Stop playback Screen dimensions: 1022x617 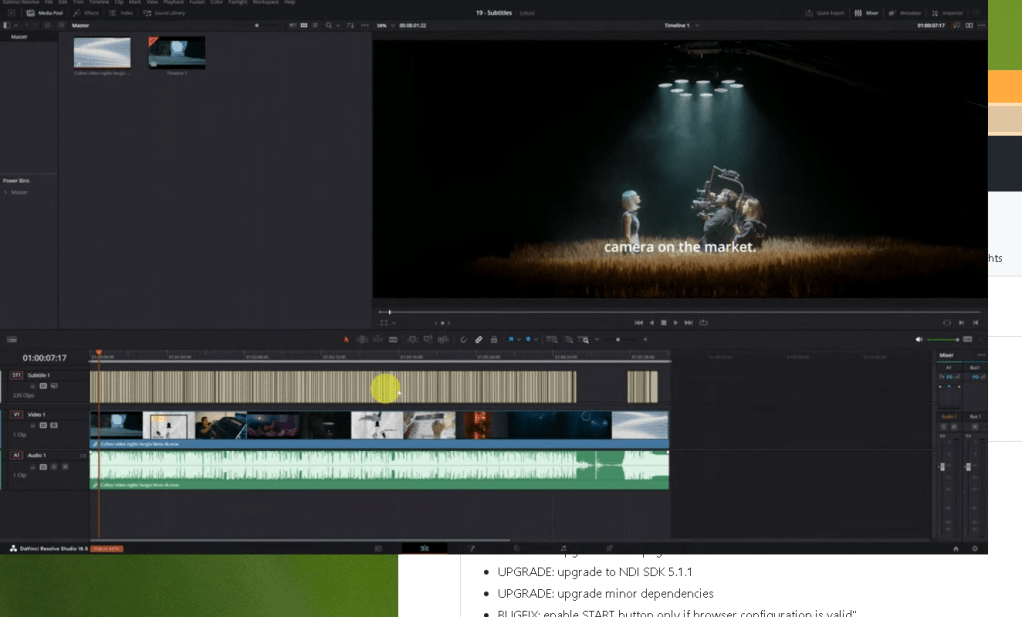pos(664,323)
